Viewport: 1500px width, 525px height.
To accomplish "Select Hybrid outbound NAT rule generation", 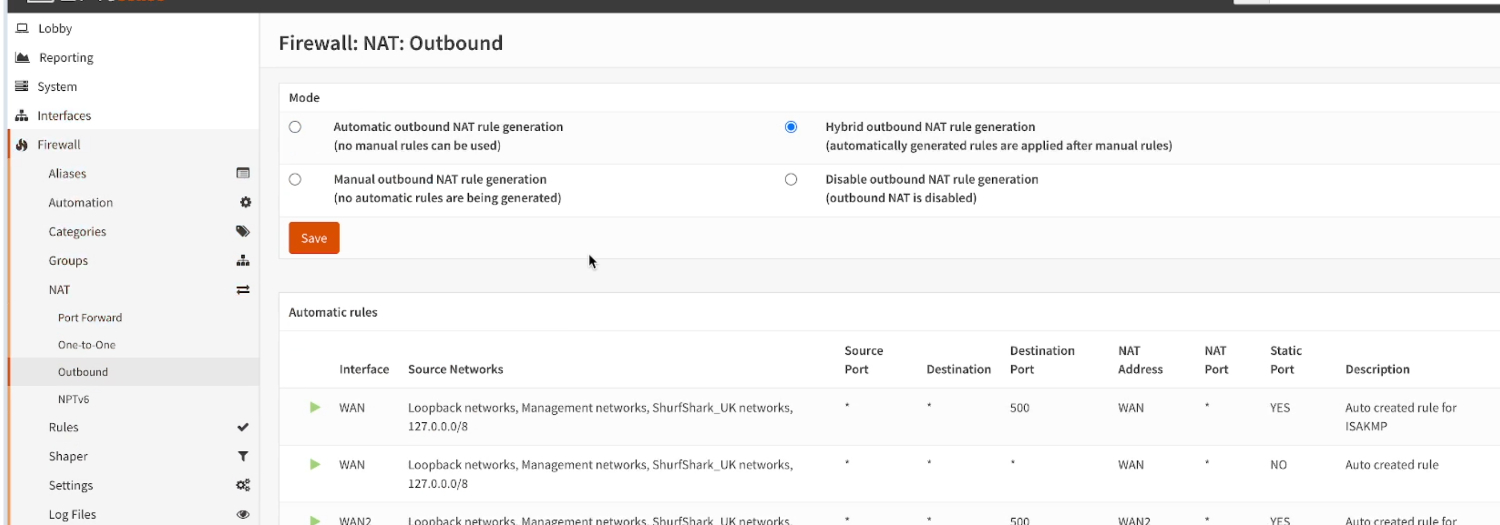I will [791, 127].
